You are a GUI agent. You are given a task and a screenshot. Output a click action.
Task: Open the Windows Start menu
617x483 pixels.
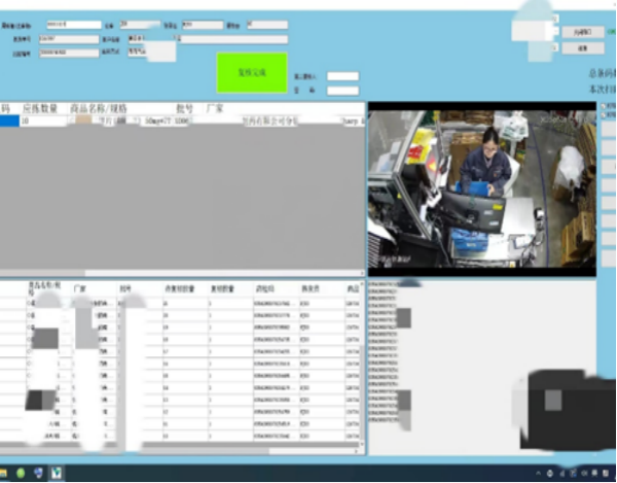[x=4, y=472]
